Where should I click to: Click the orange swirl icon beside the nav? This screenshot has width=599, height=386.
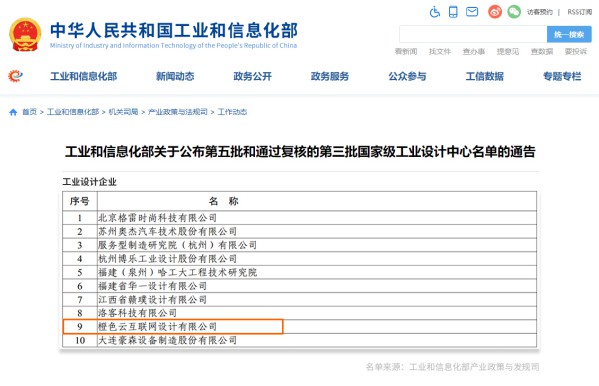tap(15, 76)
